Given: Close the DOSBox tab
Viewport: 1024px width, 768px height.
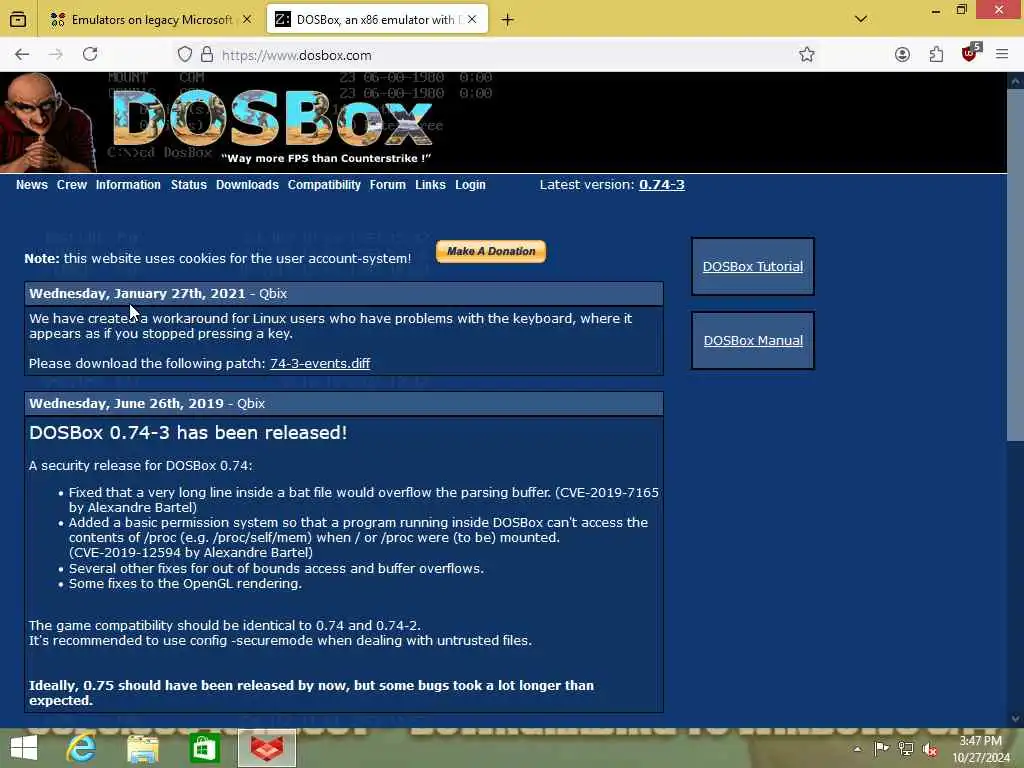Looking at the screenshot, I should [x=472, y=20].
